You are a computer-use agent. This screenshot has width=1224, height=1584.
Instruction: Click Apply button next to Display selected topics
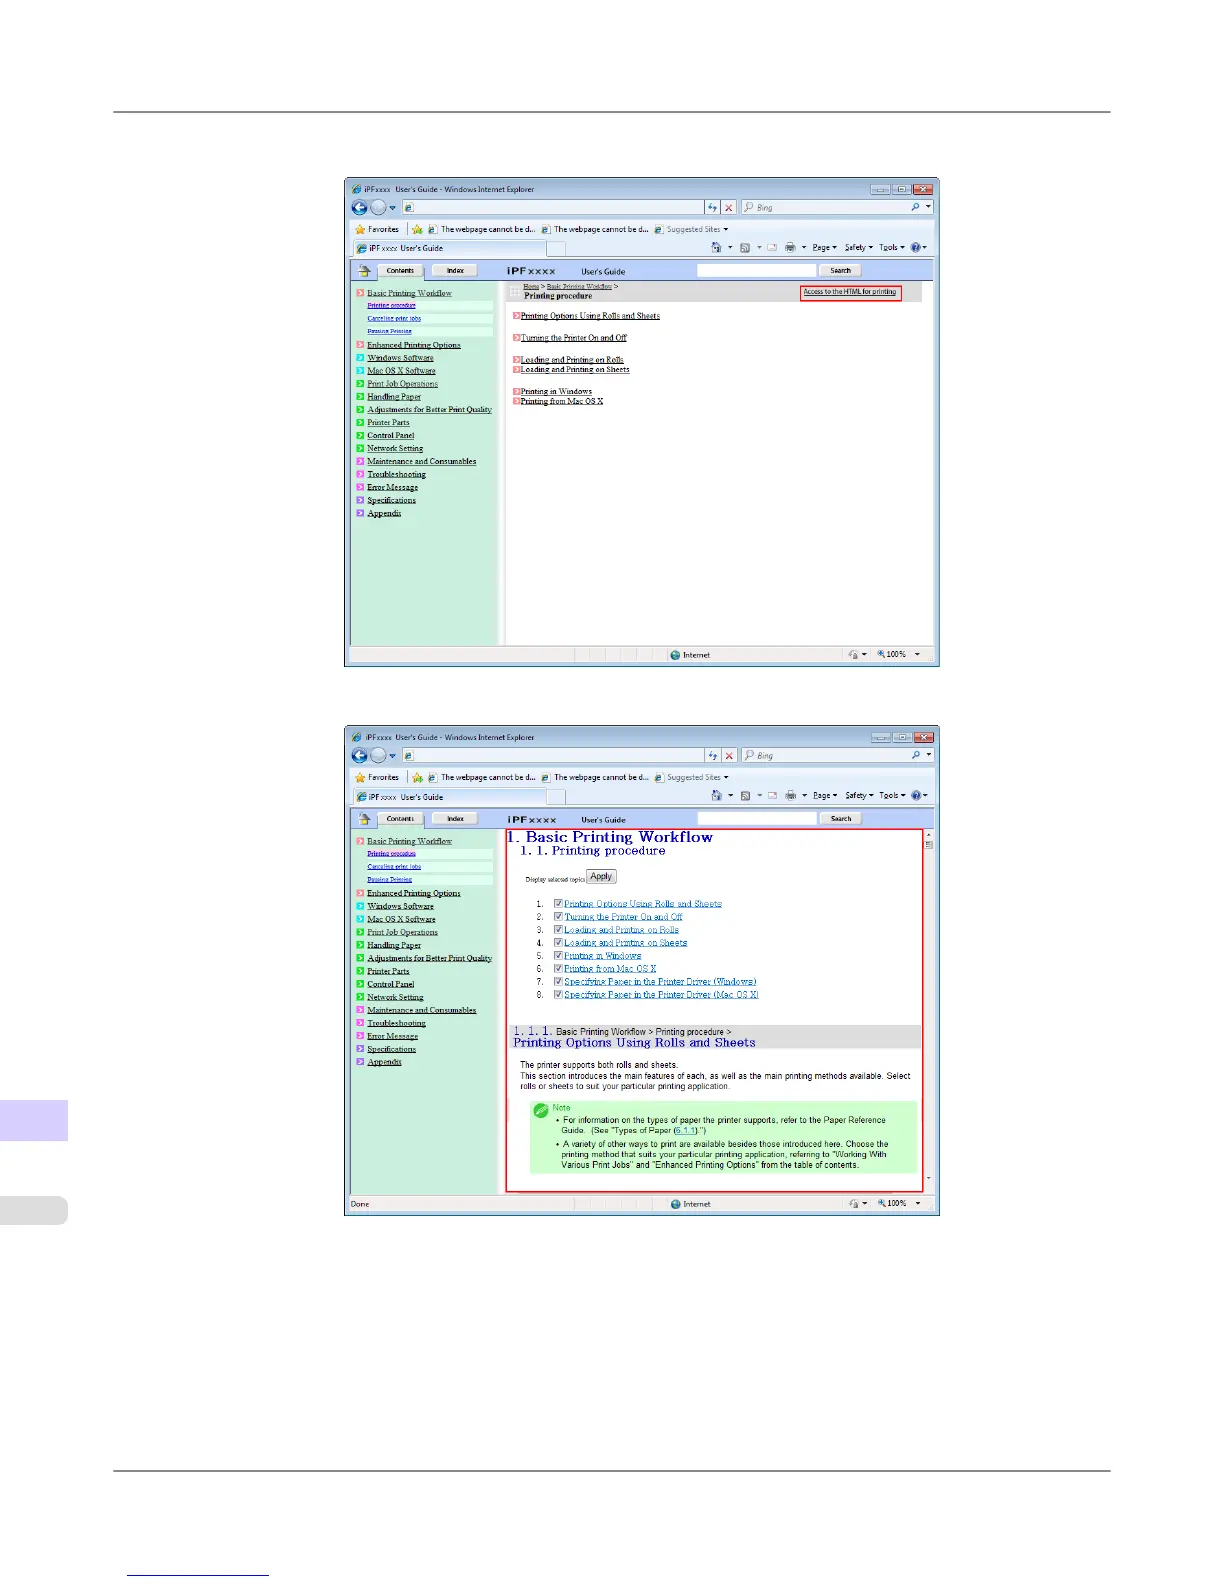tap(601, 876)
